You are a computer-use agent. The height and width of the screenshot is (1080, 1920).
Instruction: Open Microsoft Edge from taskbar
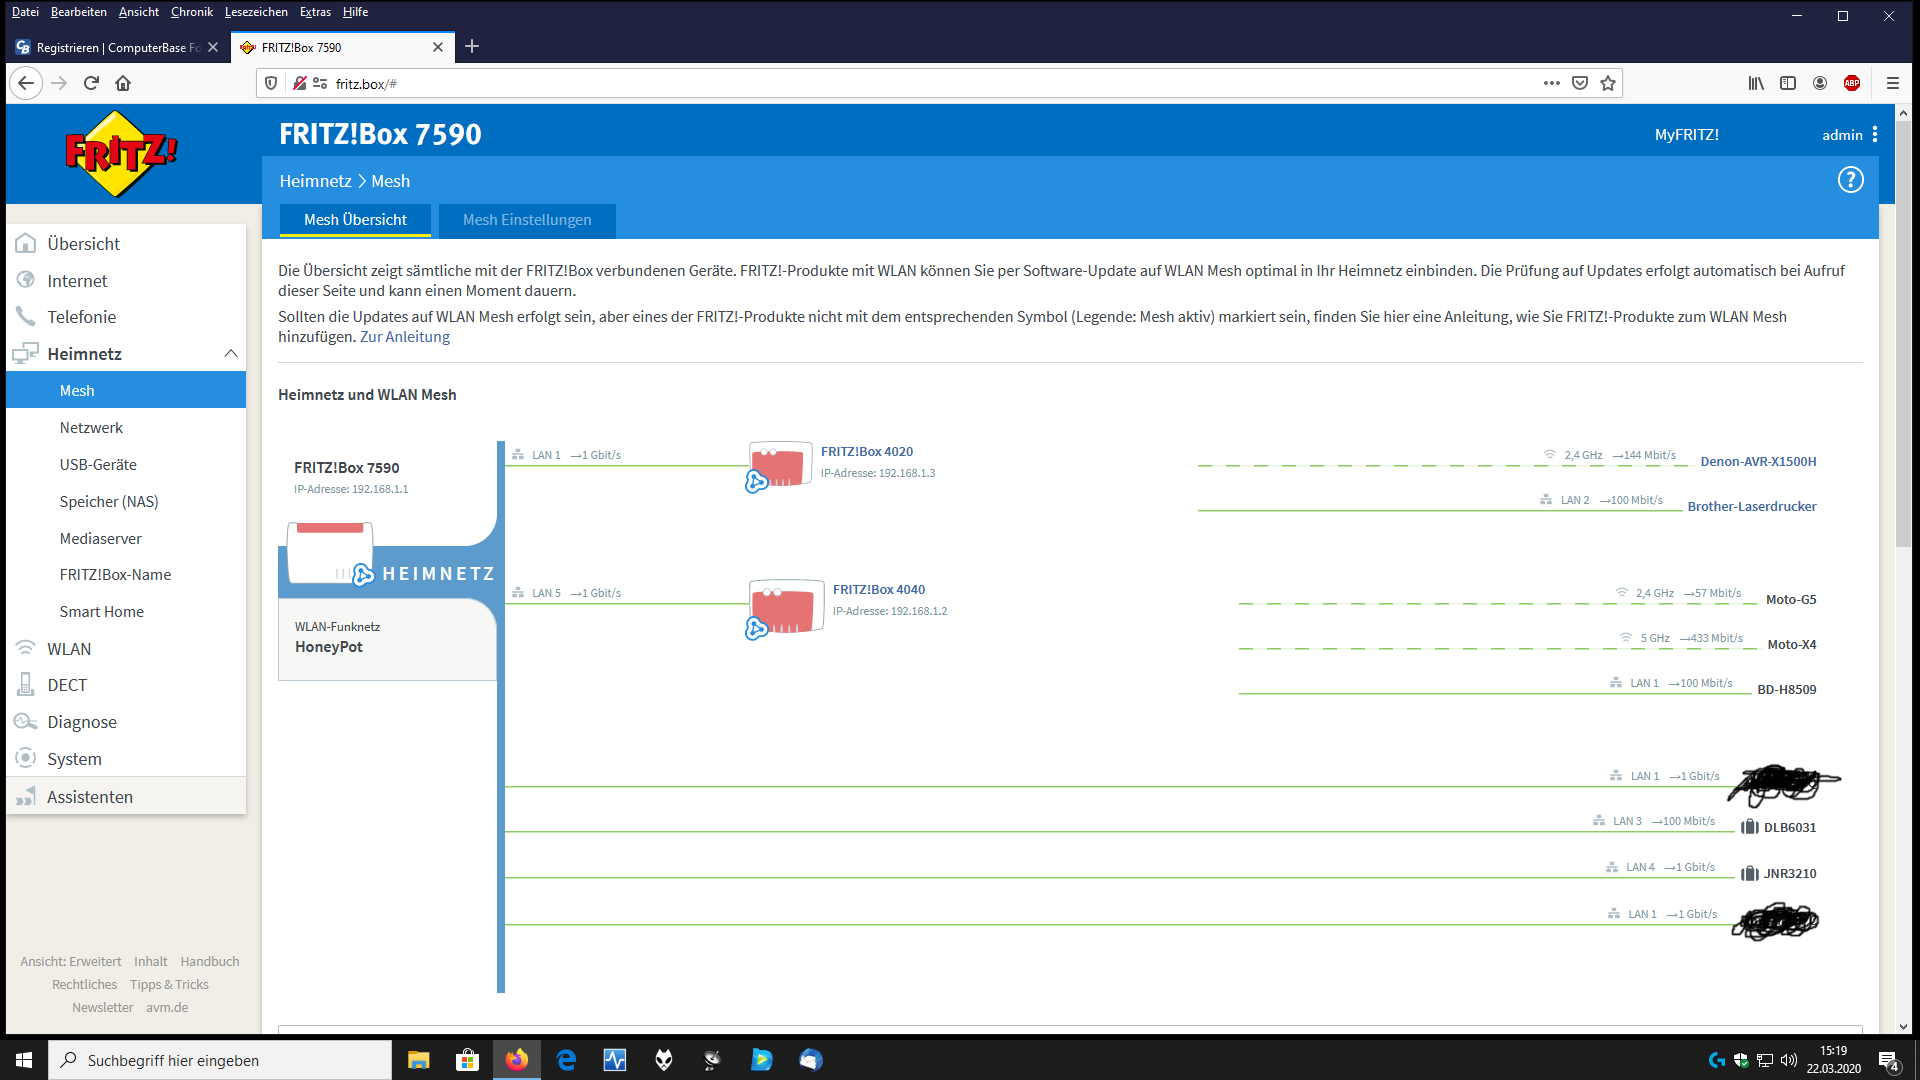pyautogui.click(x=566, y=1060)
